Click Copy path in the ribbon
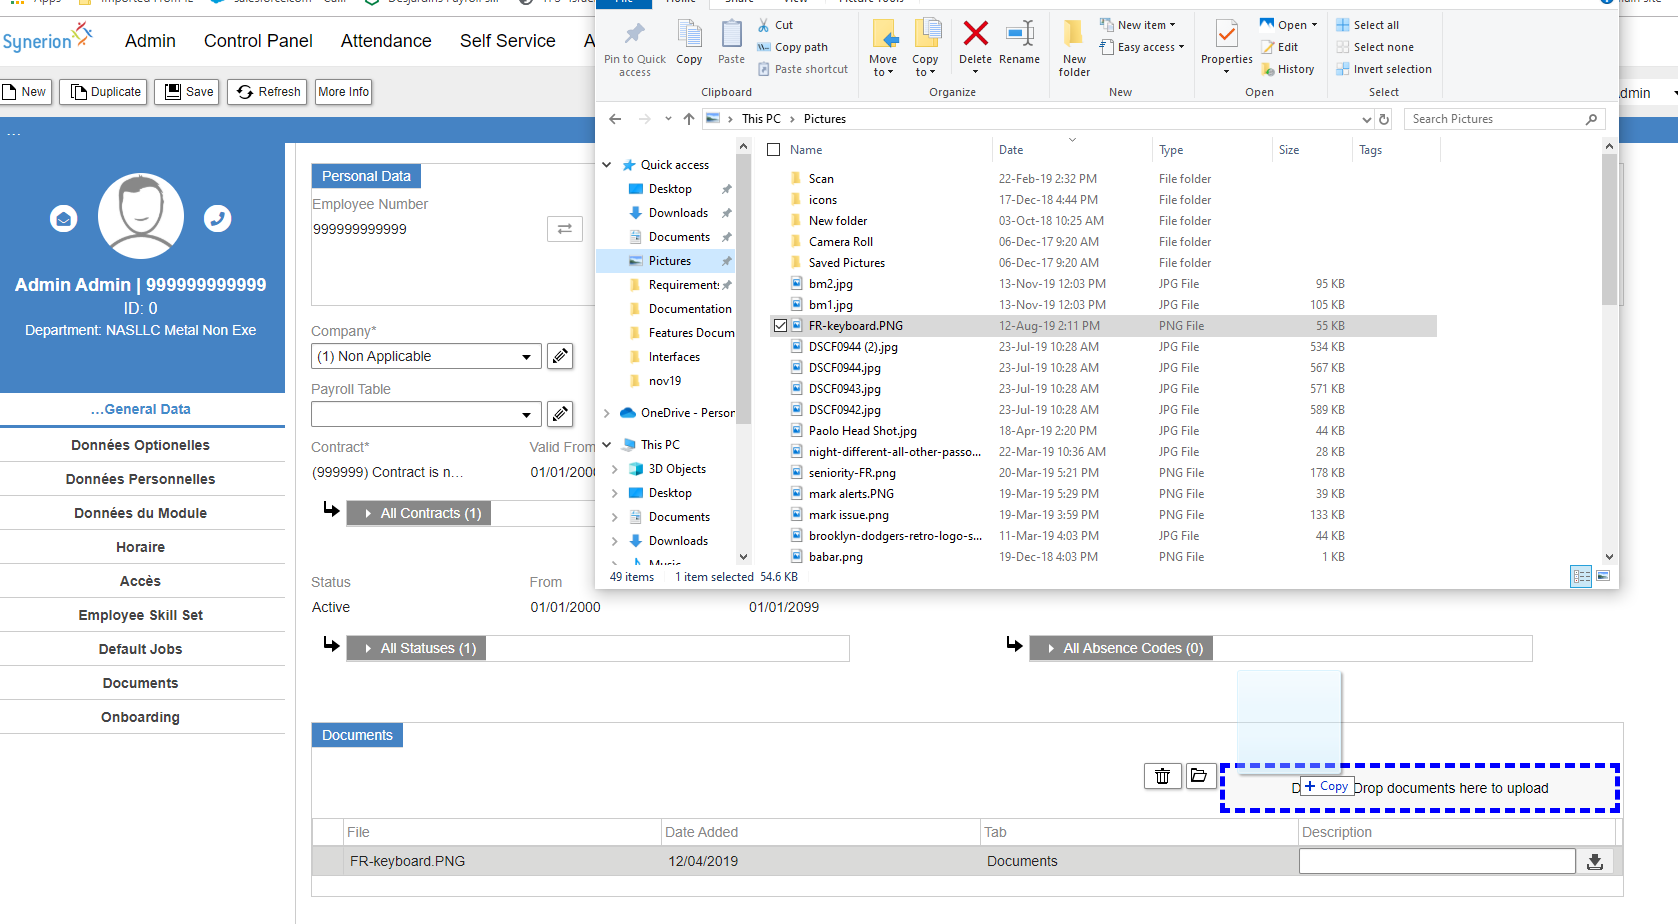The height and width of the screenshot is (924, 1678). [x=792, y=47]
